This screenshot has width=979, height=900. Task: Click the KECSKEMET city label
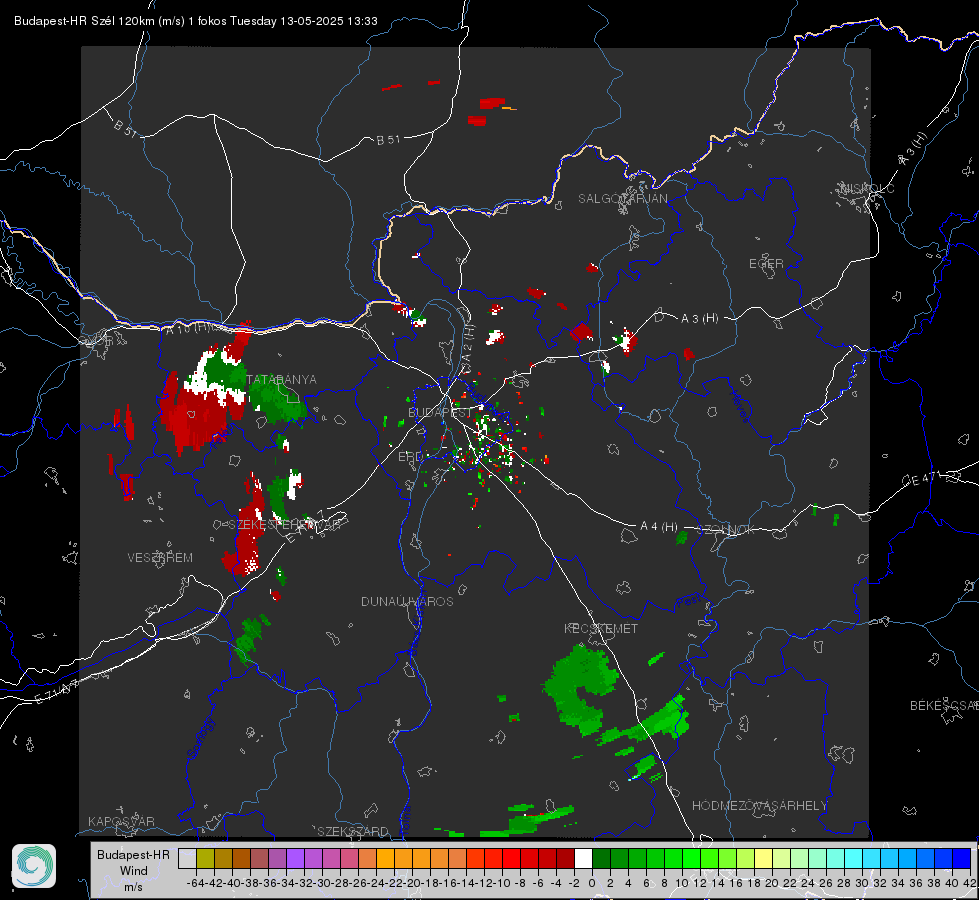click(x=601, y=629)
